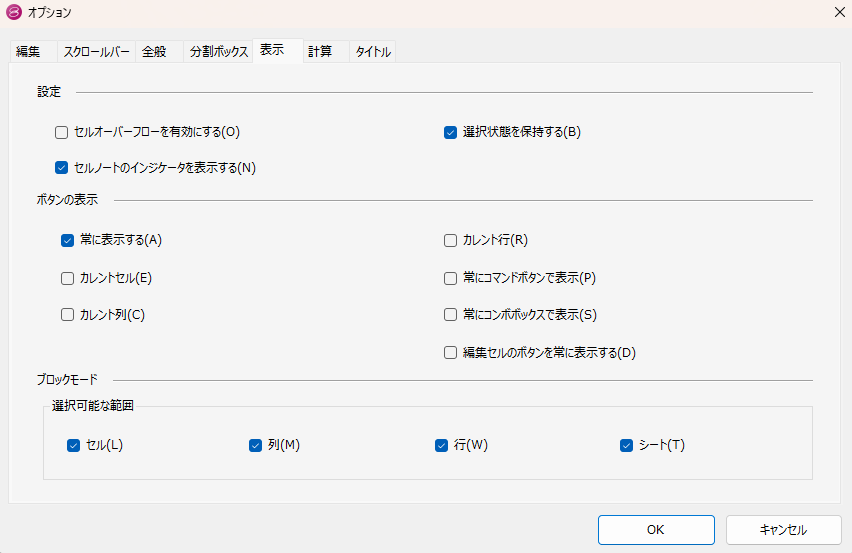Click the application icon in the title bar

point(14,12)
